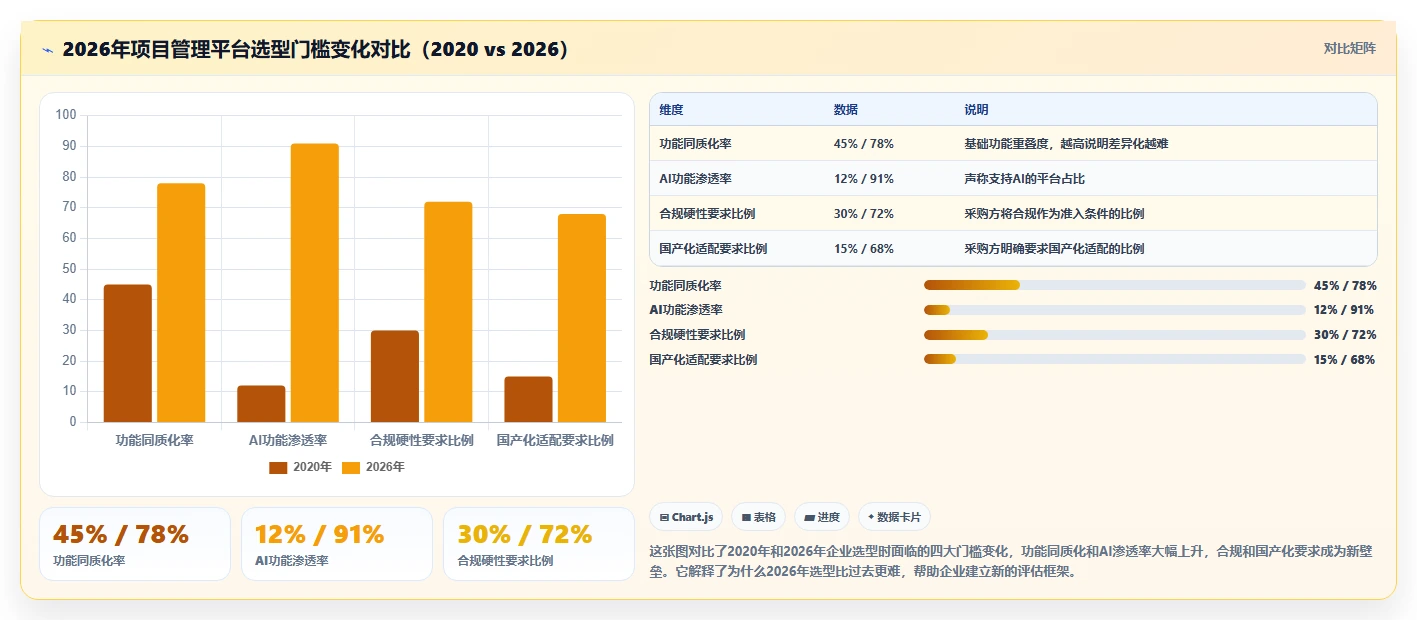Click the summary paragraph starting 这张图对比了2020年
Image resolution: width=1417 pixels, height=620 pixels.
tap(1012, 562)
